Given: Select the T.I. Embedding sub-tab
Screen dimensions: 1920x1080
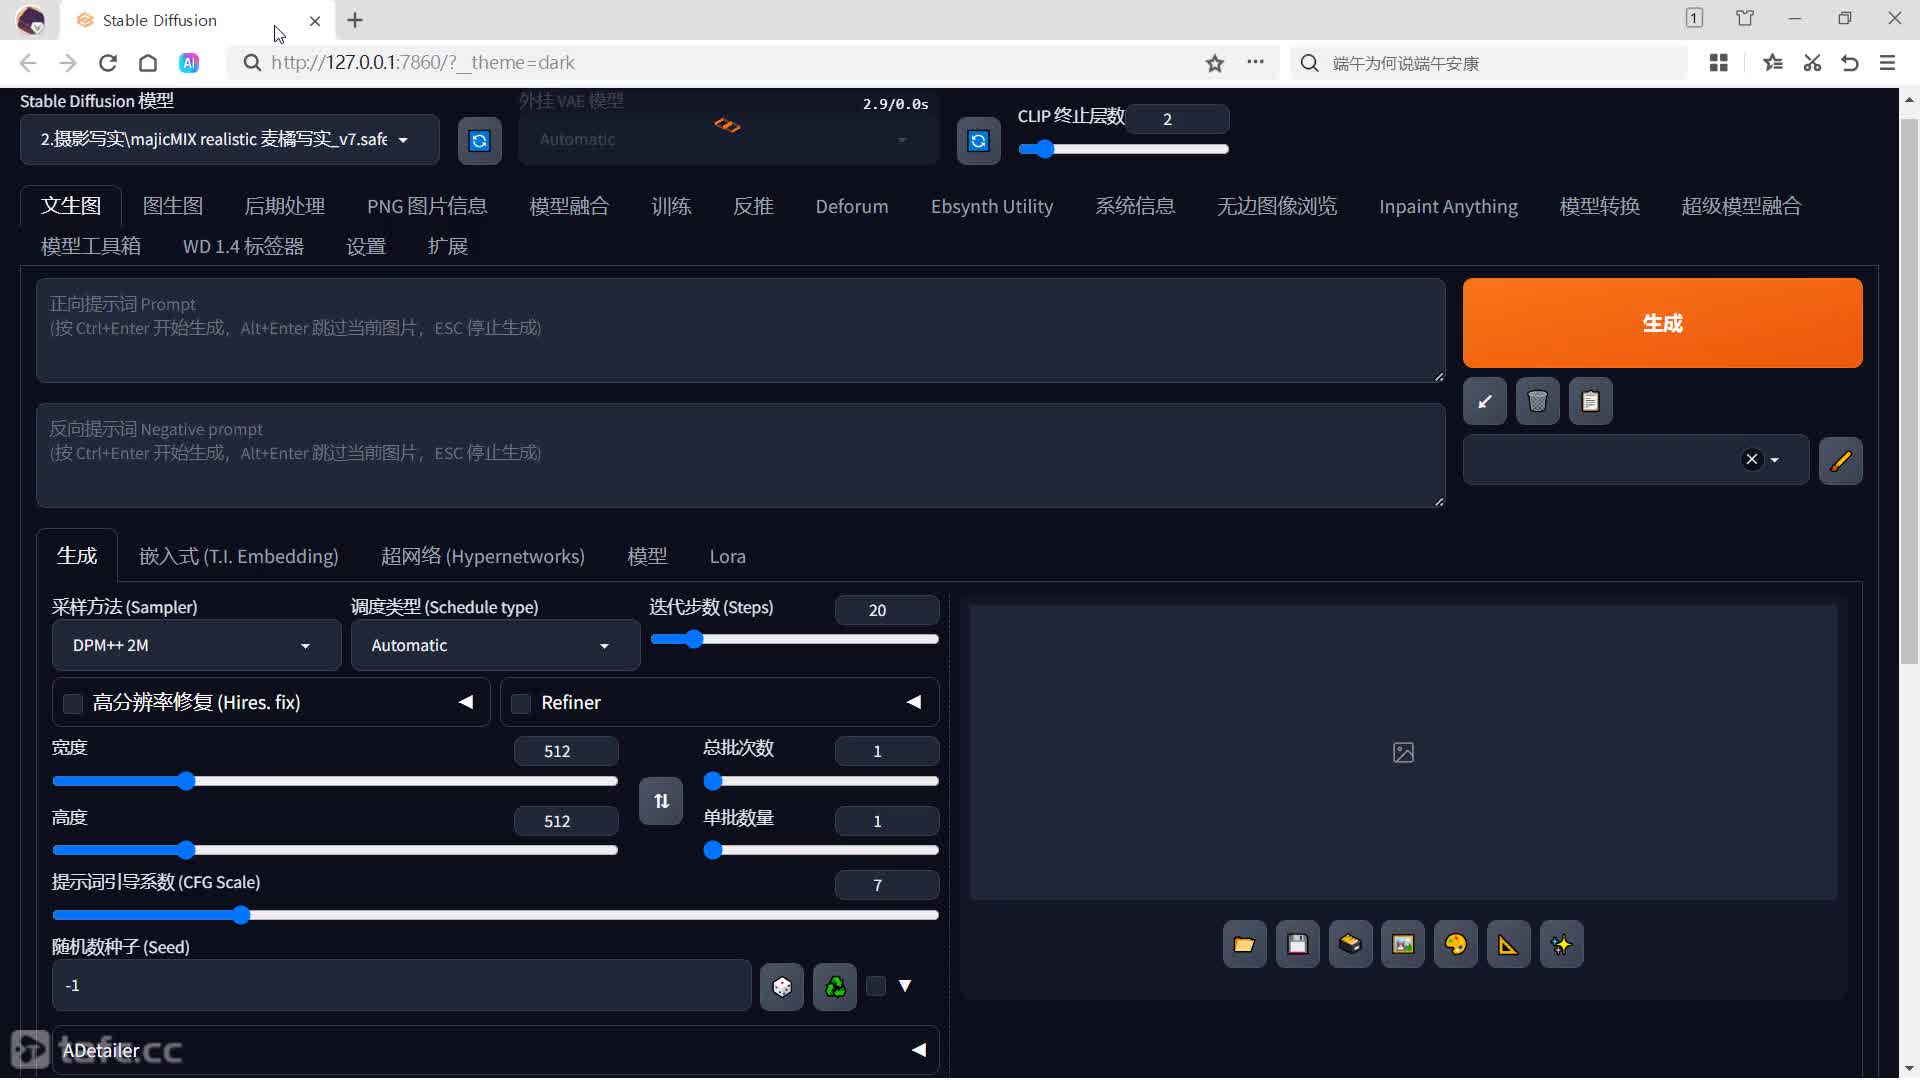Looking at the screenshot, I should point(239,557).
